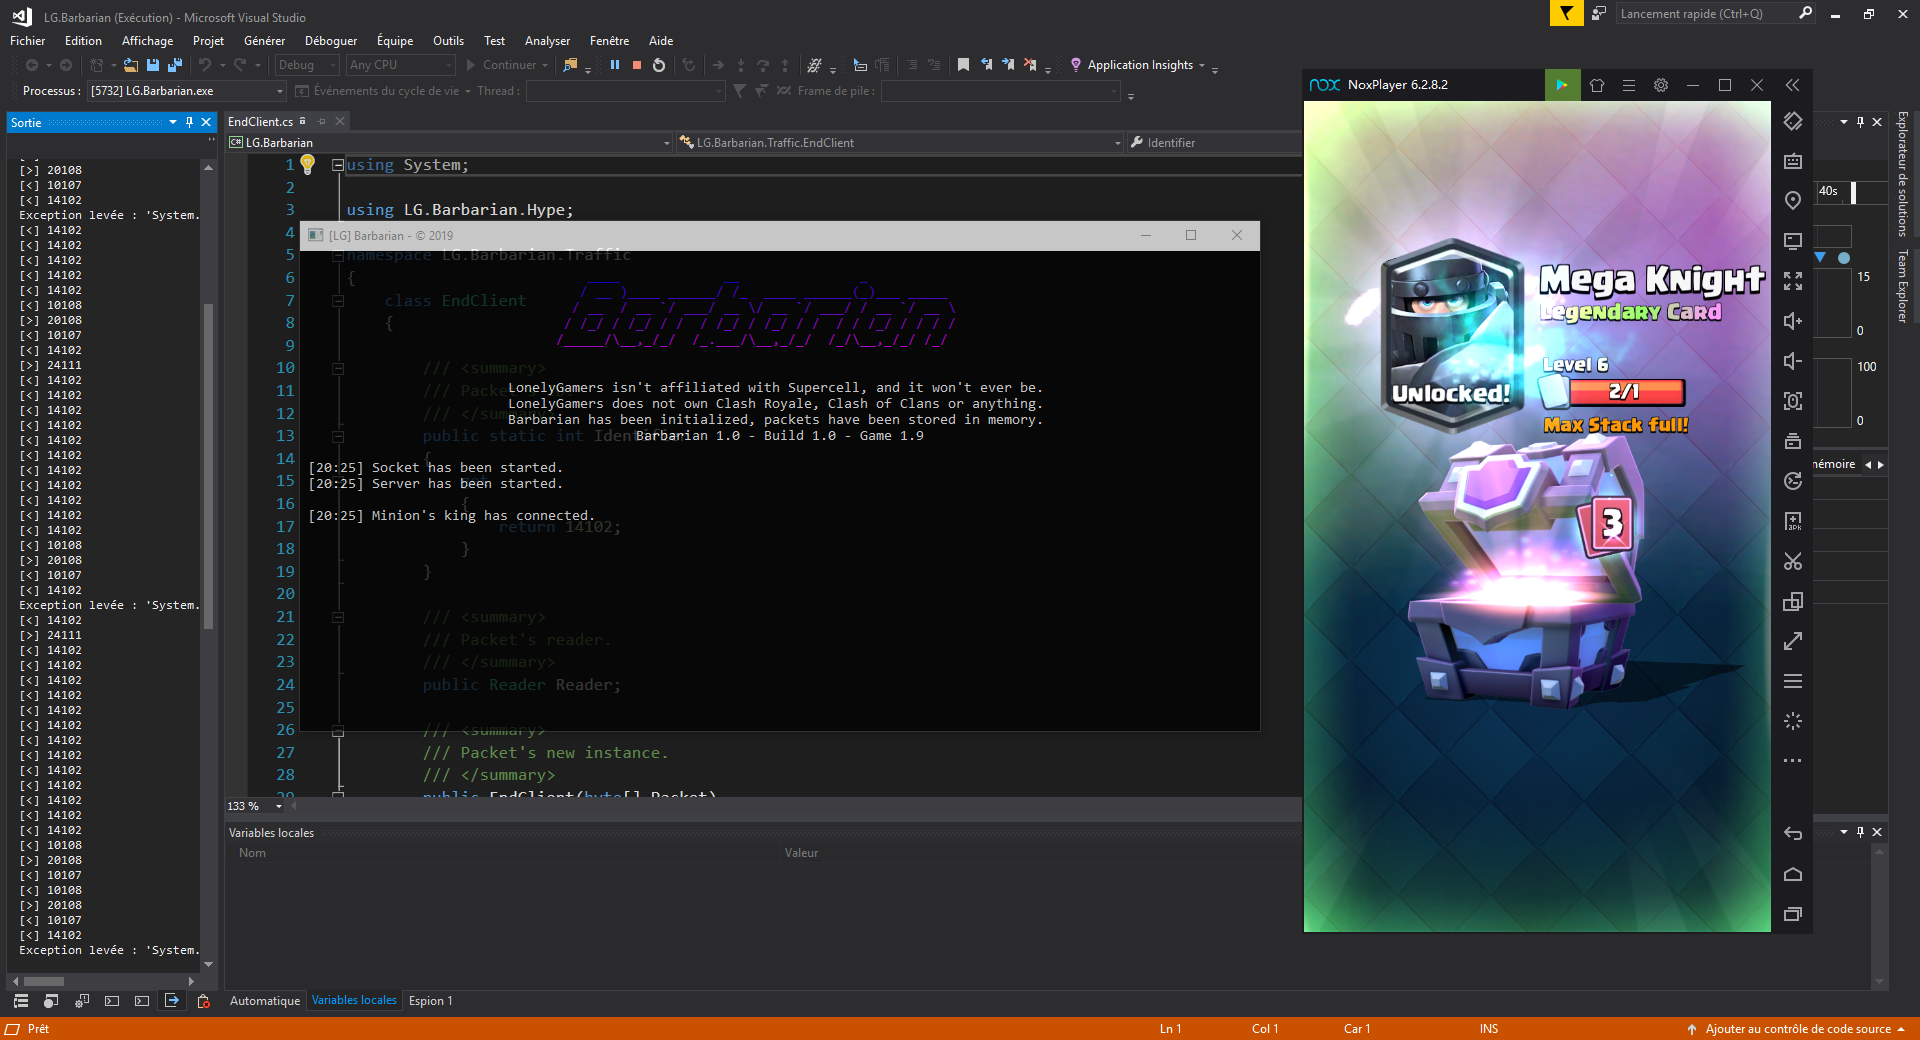The image size is (1920, 1040).
Task: Stop debugging with the red square icon
Action: click(x=637, y=65)
